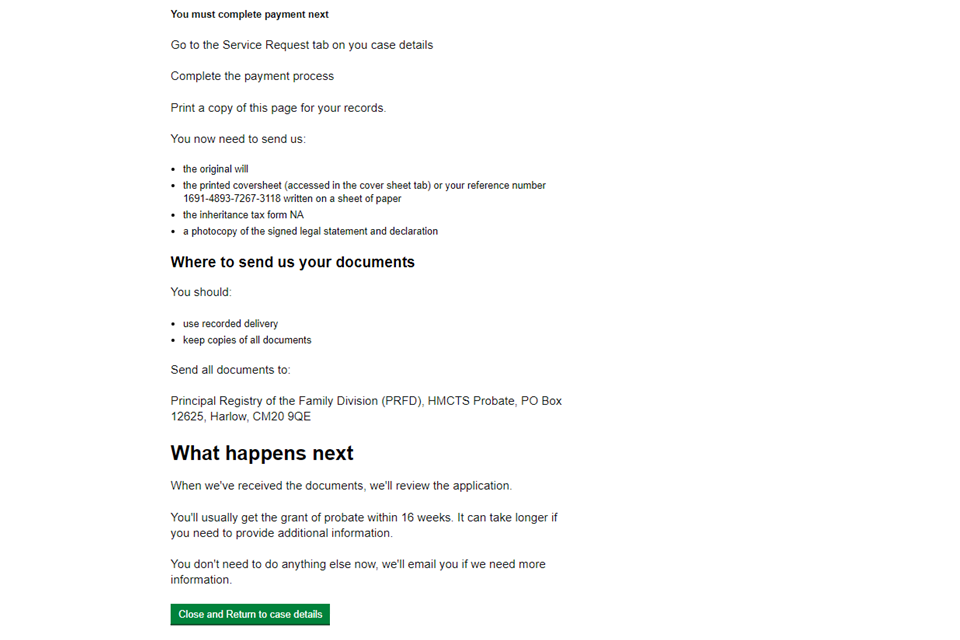Click the 'we'll email you' paragraph
Viewport: 960px width, 640px height.
pyautogui.click(x=358, y=571)
